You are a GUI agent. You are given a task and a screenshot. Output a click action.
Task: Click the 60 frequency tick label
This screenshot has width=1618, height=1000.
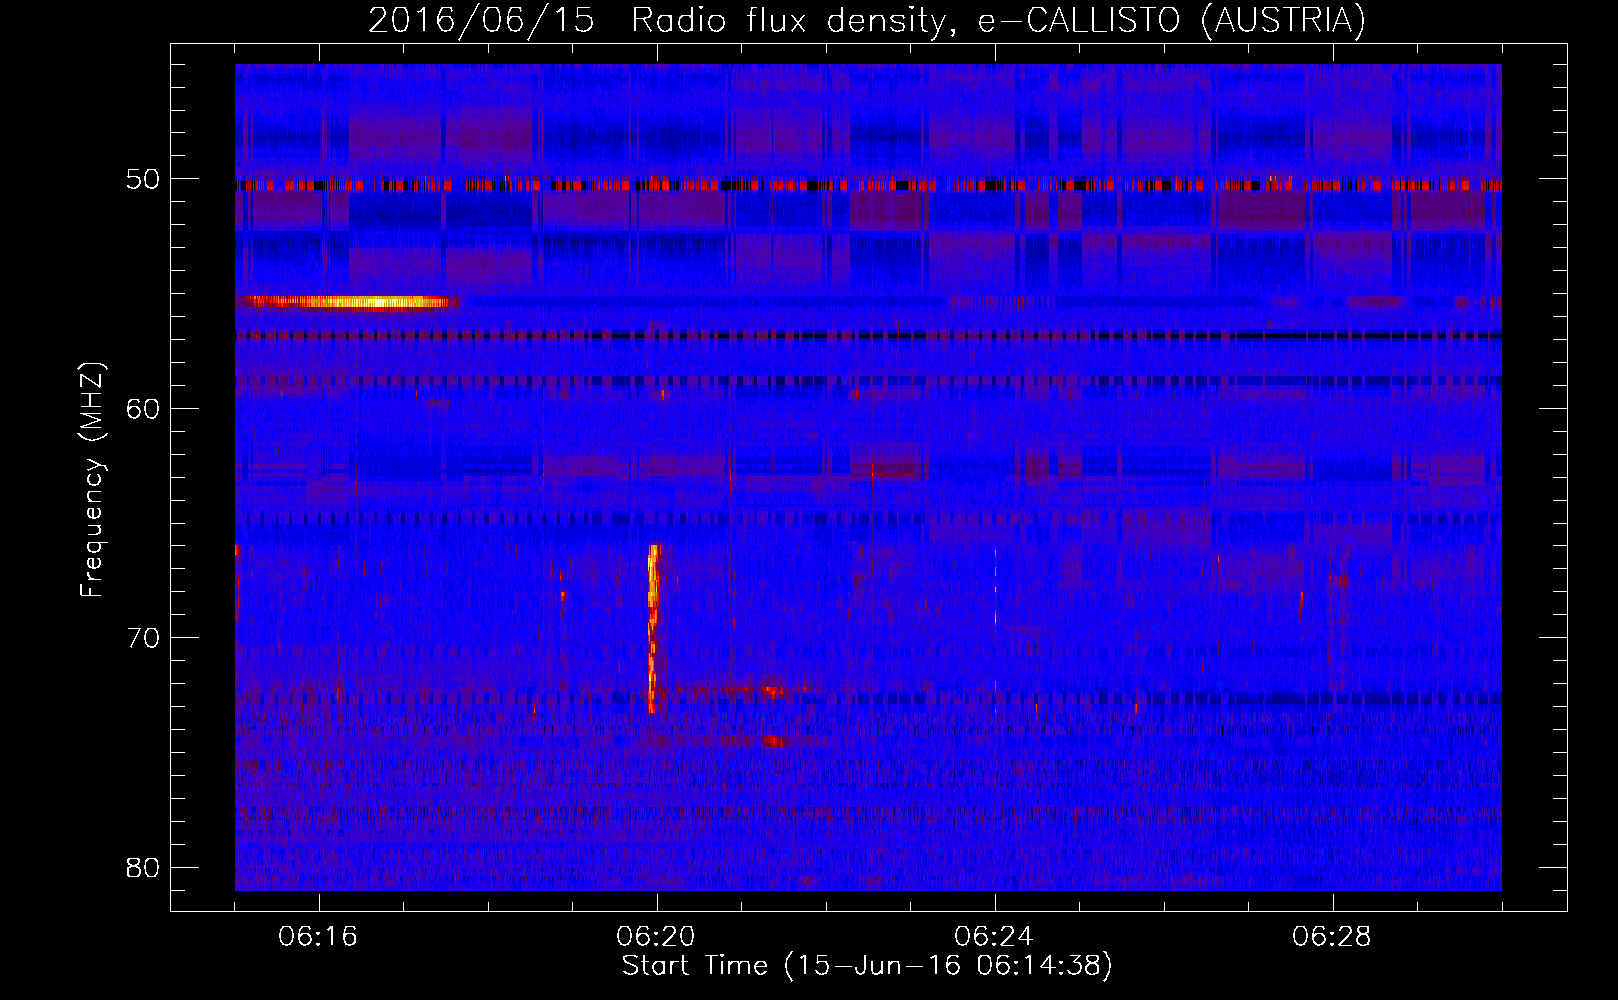click(143, 409)
